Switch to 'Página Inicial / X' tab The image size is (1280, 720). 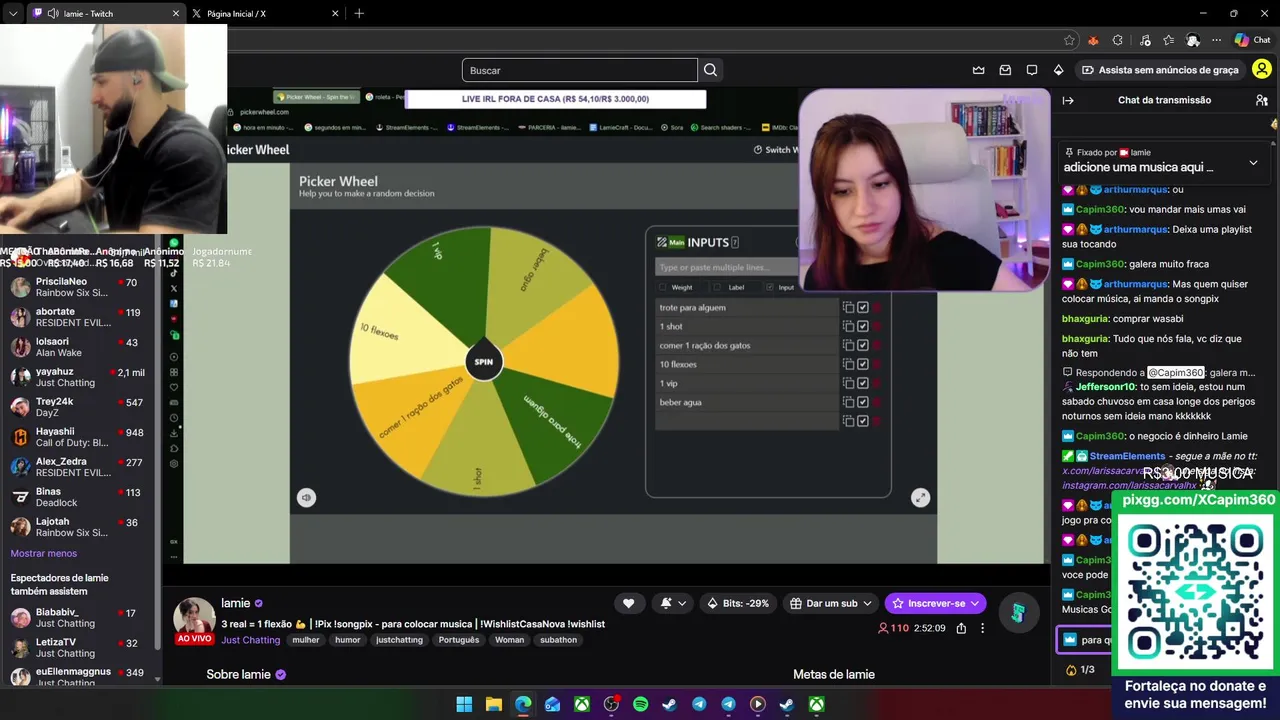265,13
